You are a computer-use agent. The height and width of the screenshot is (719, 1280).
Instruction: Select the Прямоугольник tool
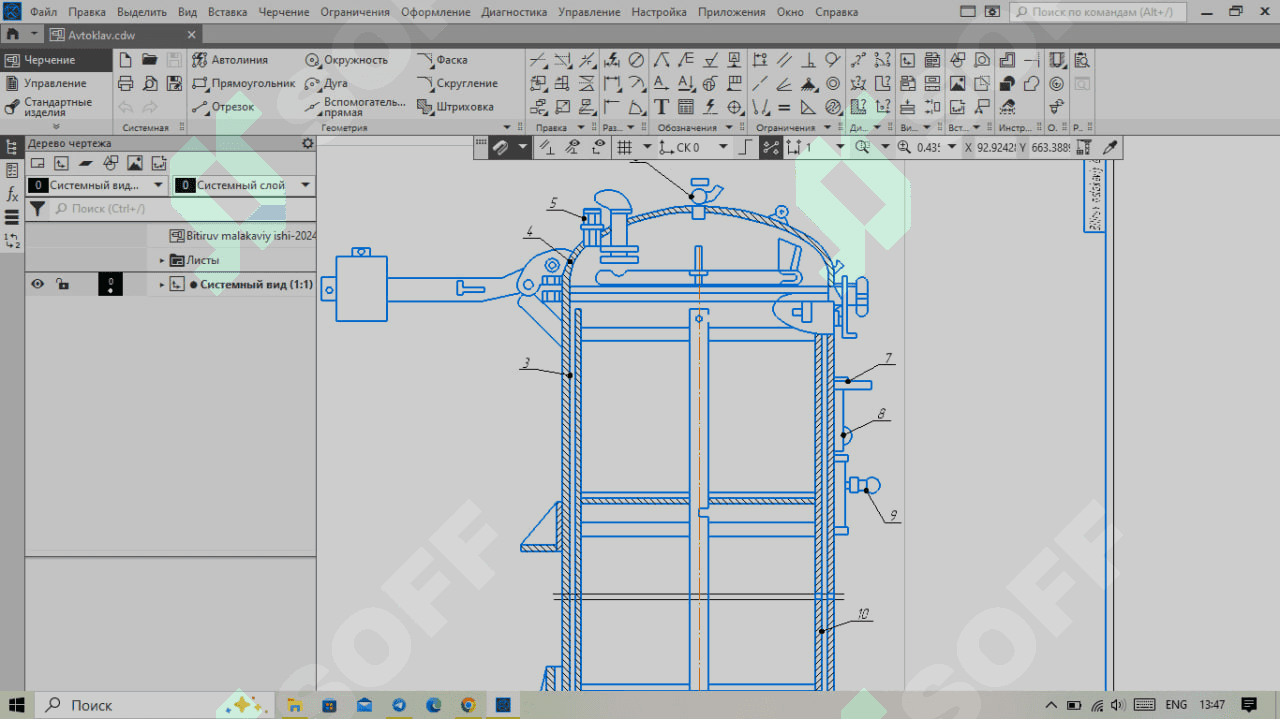coord(243,83)
